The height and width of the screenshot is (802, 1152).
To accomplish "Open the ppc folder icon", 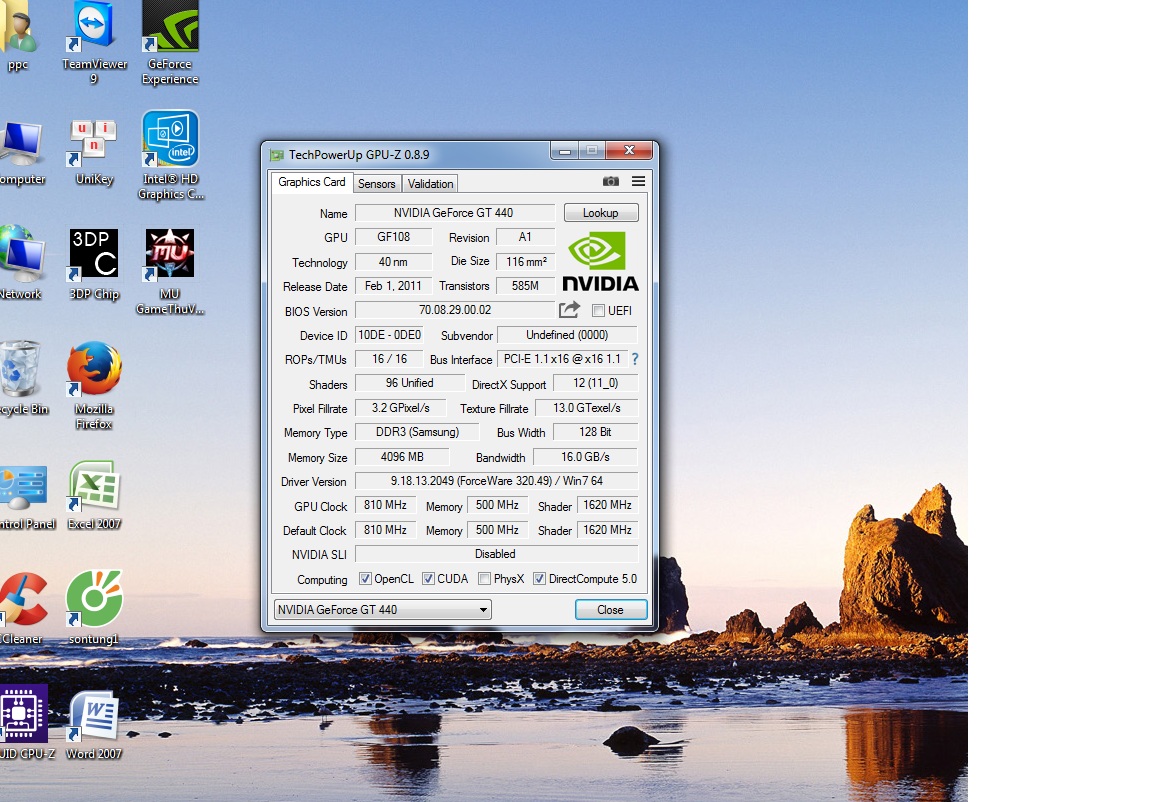I will click(18, 35).
